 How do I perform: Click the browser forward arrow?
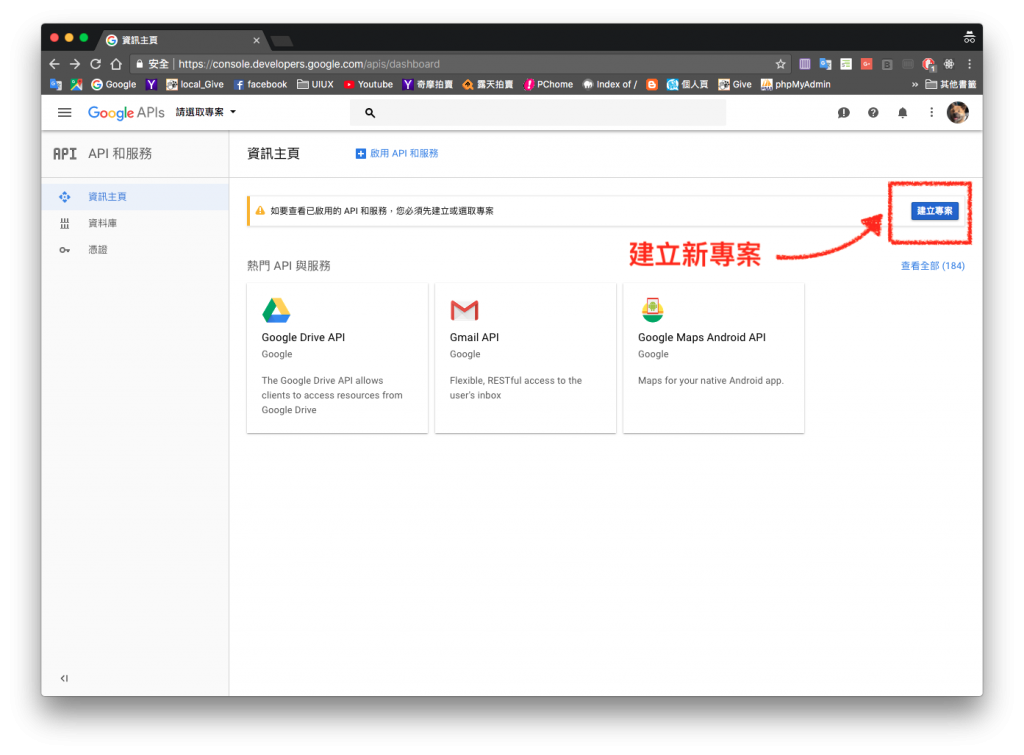point(75,64)
